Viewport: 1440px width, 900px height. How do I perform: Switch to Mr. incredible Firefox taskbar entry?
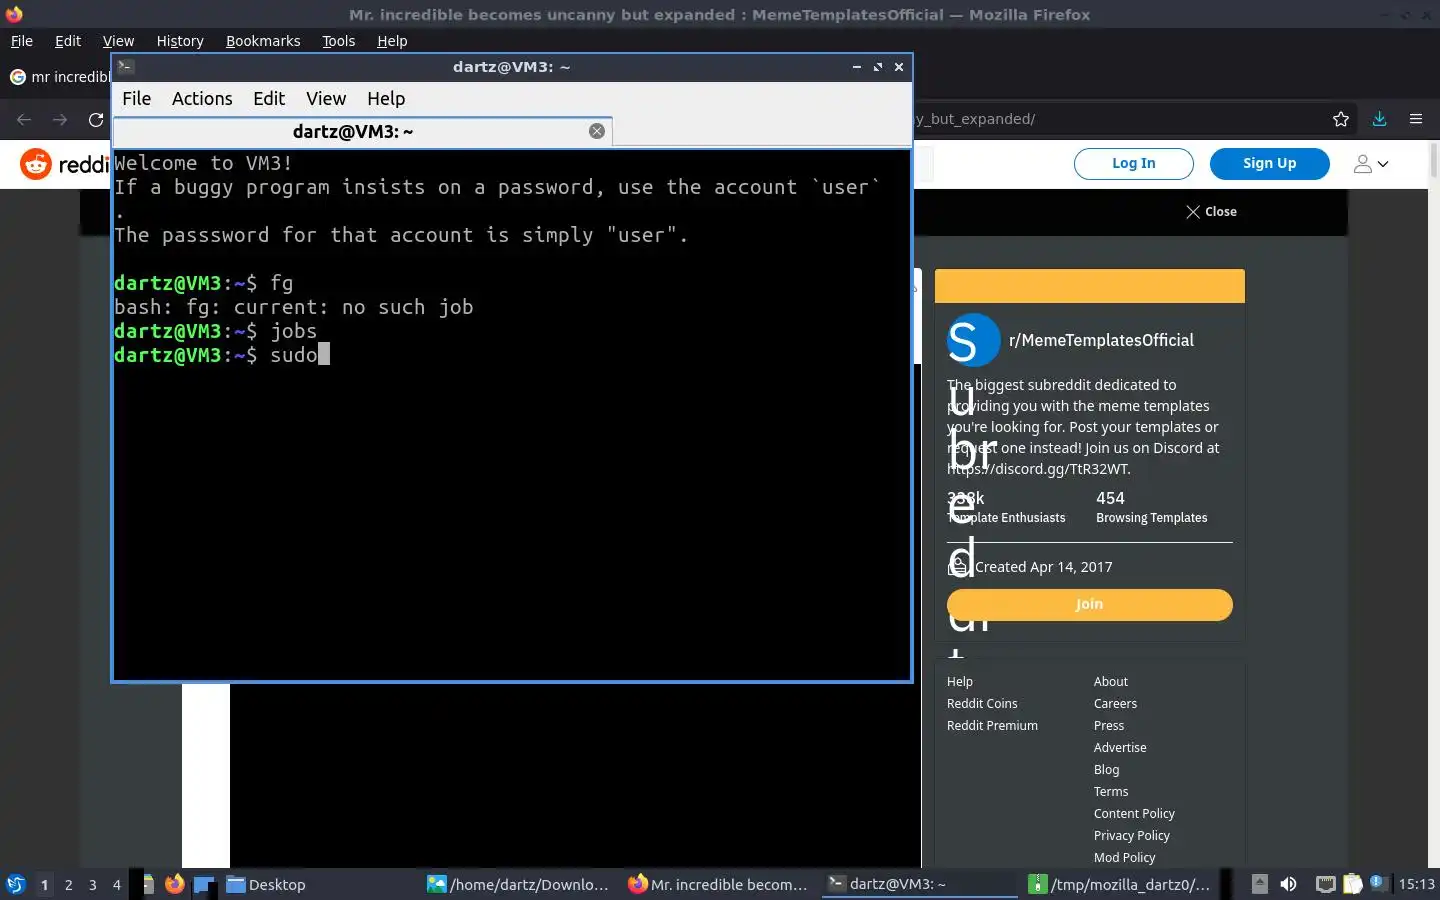coord(718,884)
